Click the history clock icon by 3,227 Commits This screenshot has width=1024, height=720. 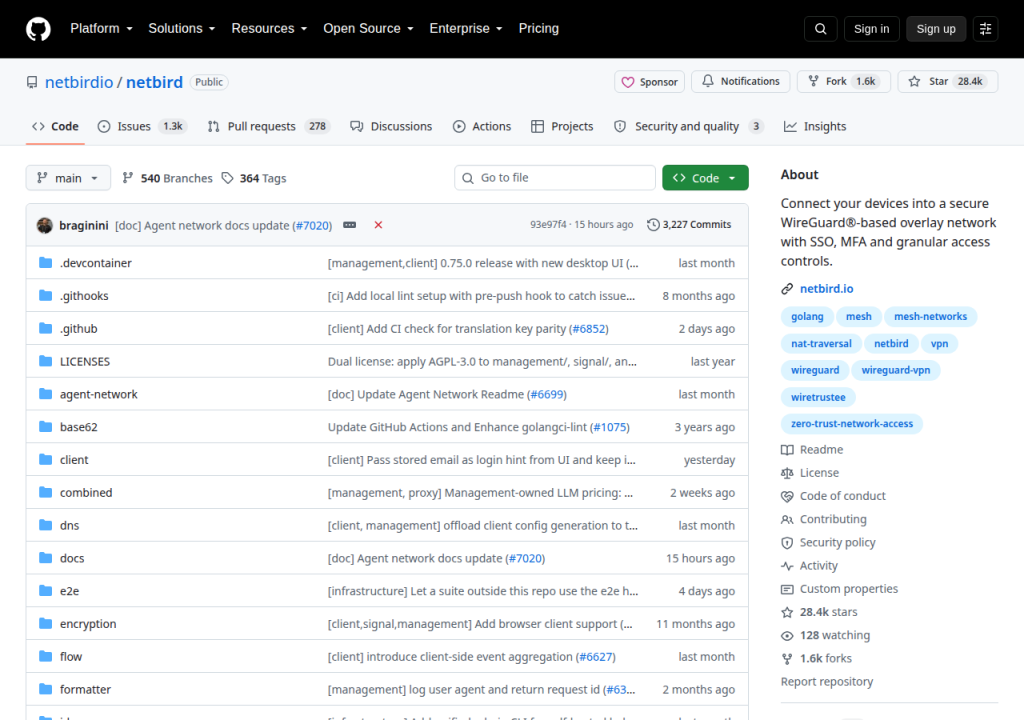click(x=653, y=225)
